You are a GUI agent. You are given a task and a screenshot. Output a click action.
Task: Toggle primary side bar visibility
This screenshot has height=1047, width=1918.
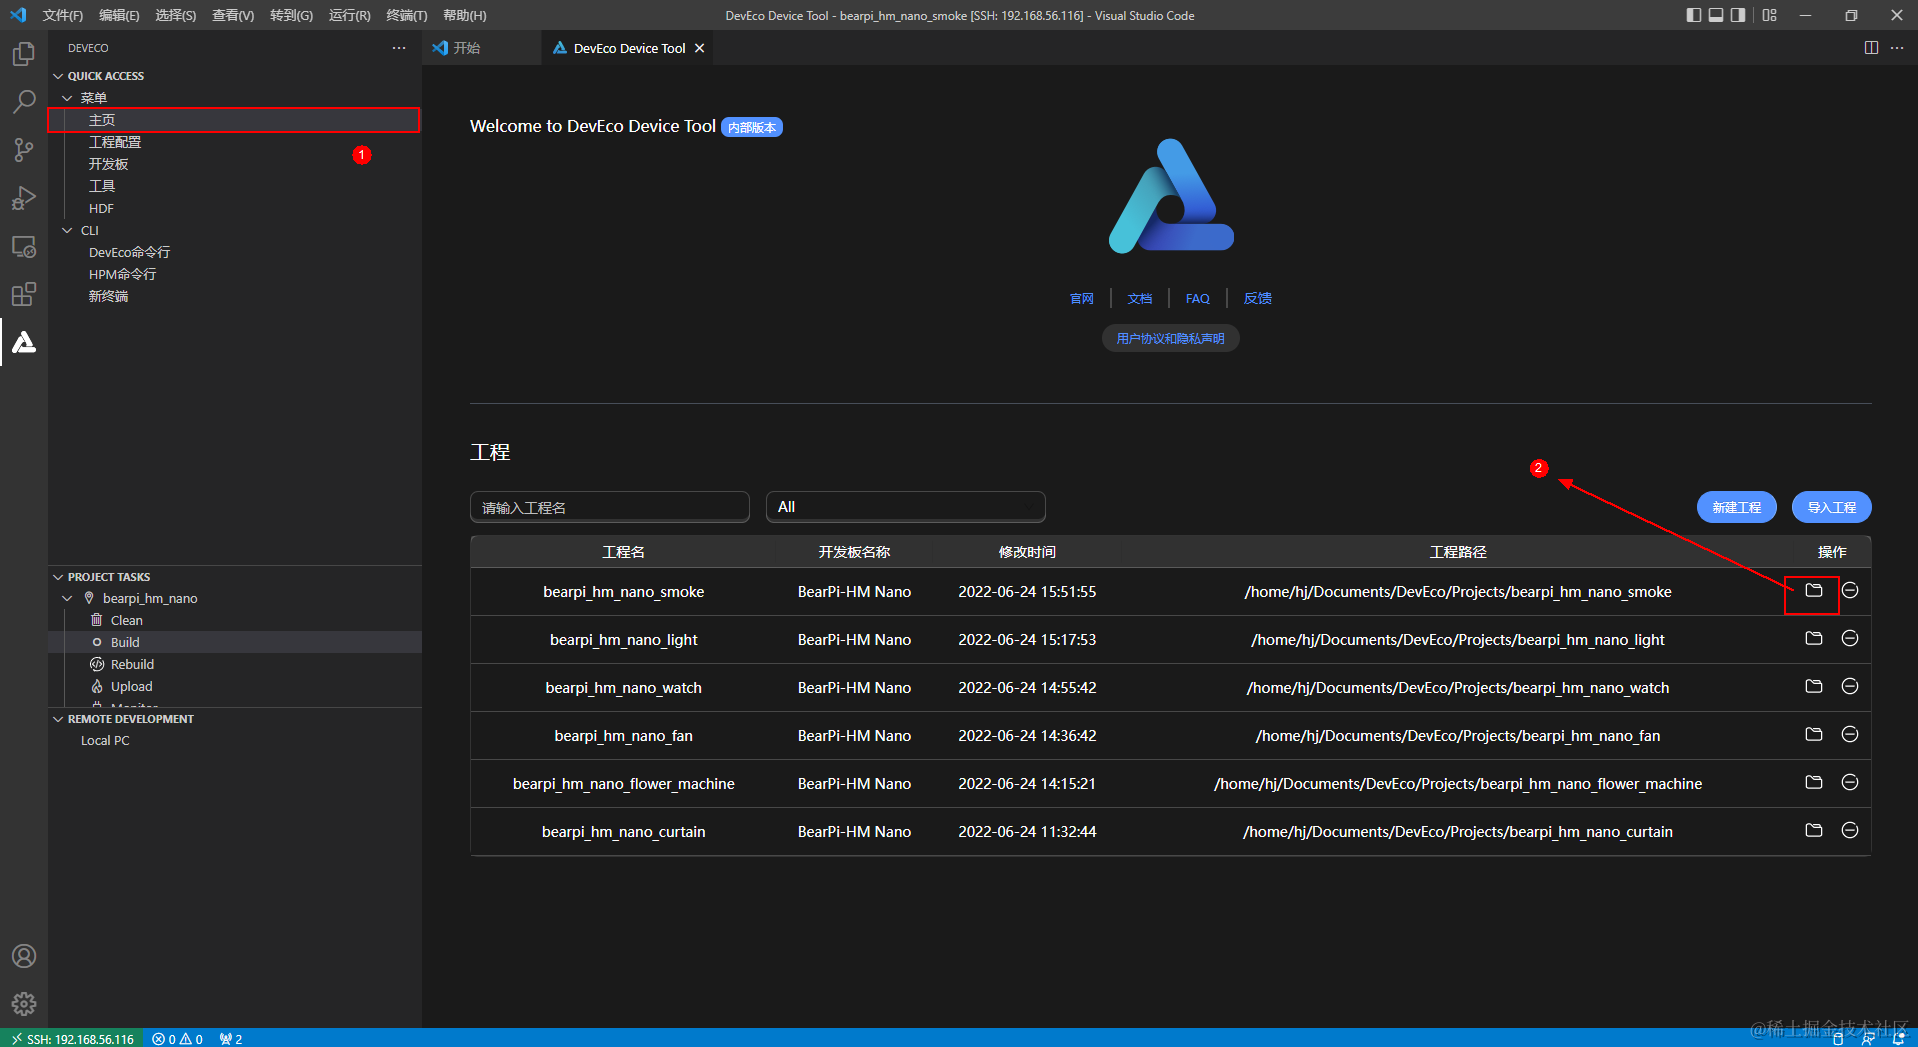(1693, 15)
